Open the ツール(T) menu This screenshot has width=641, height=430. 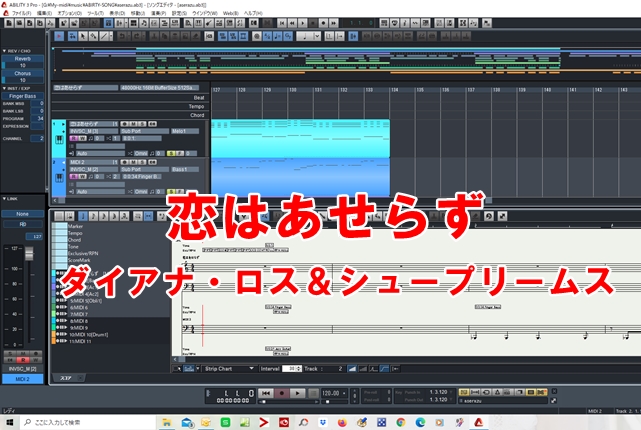95,13
